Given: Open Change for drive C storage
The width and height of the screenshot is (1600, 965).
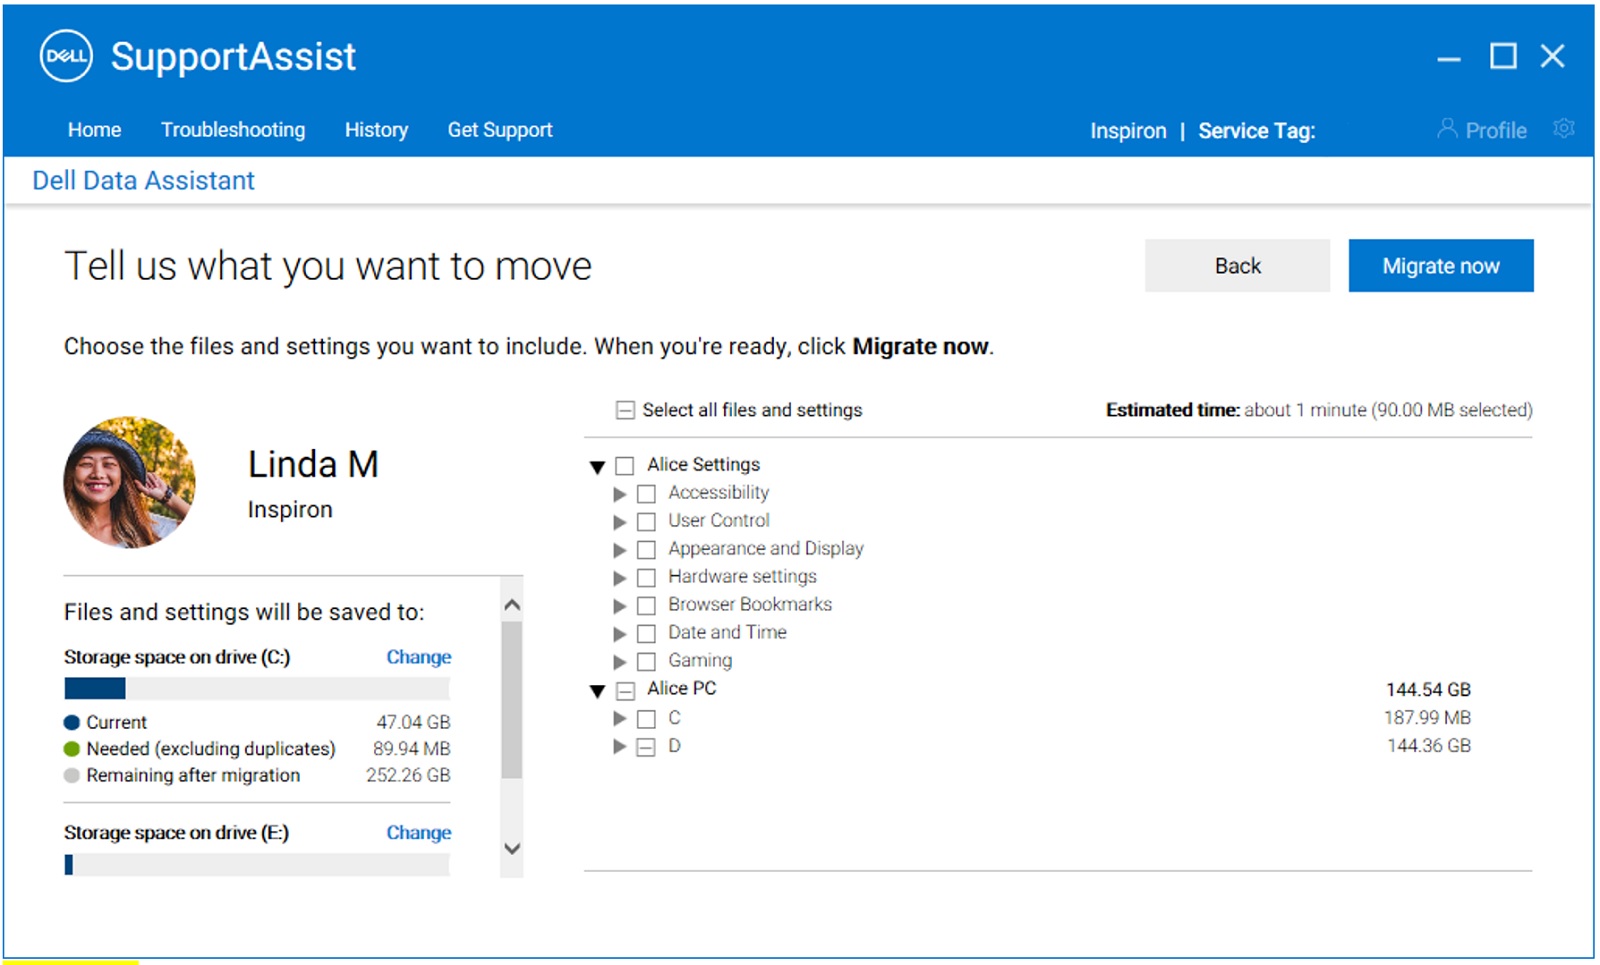Looking at the screenshot, I should (418, 657).
